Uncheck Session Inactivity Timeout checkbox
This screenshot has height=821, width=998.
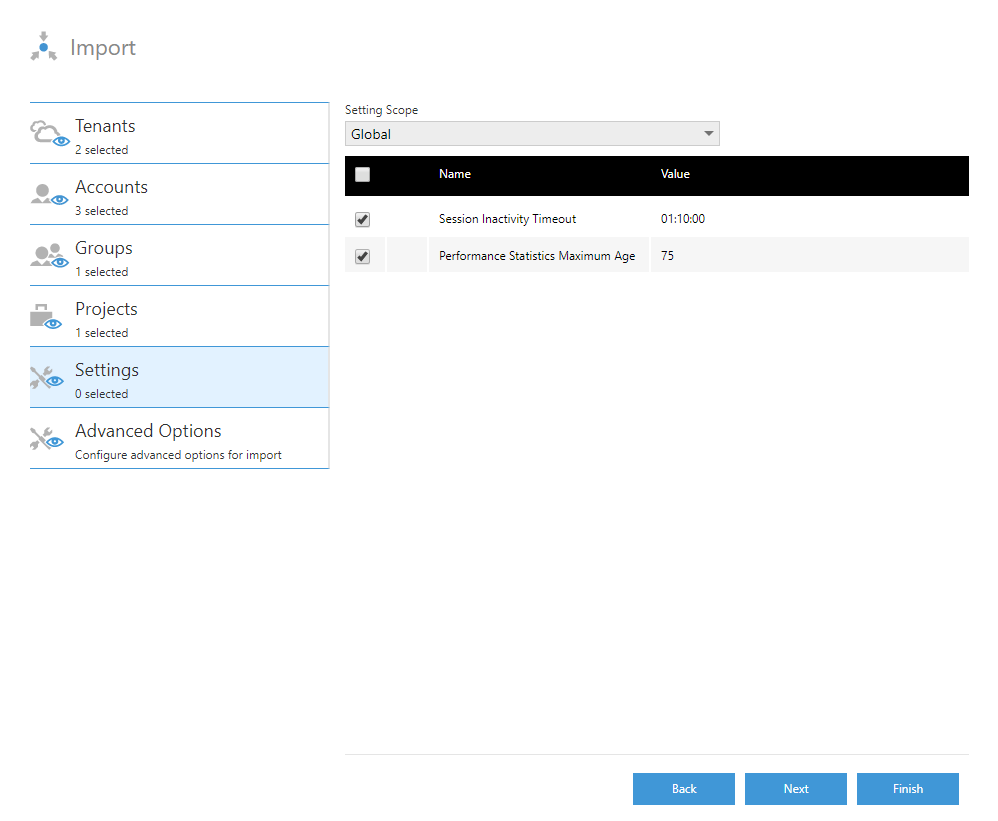362,219
